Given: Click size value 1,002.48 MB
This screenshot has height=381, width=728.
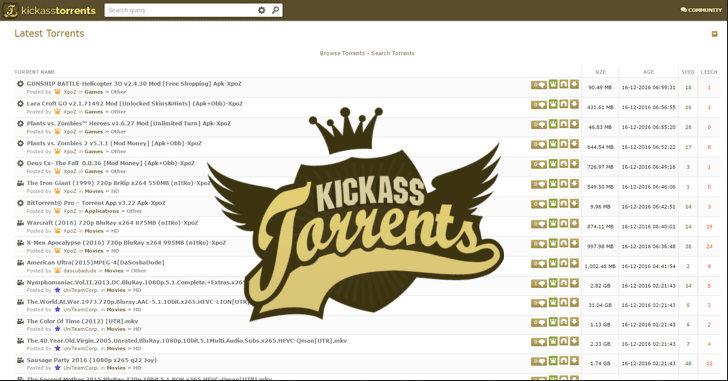Looking at the screenshot, I should 600,266.
